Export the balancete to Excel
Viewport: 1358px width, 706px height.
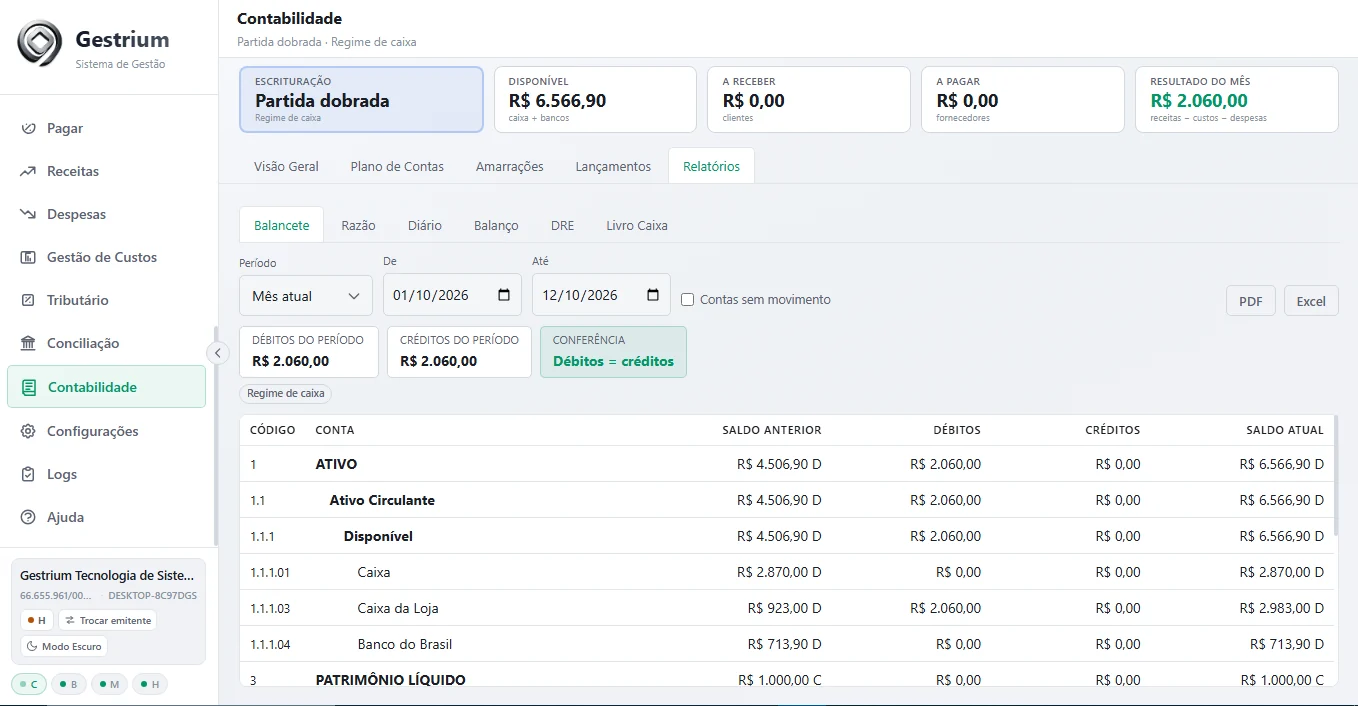point(1311,301)
